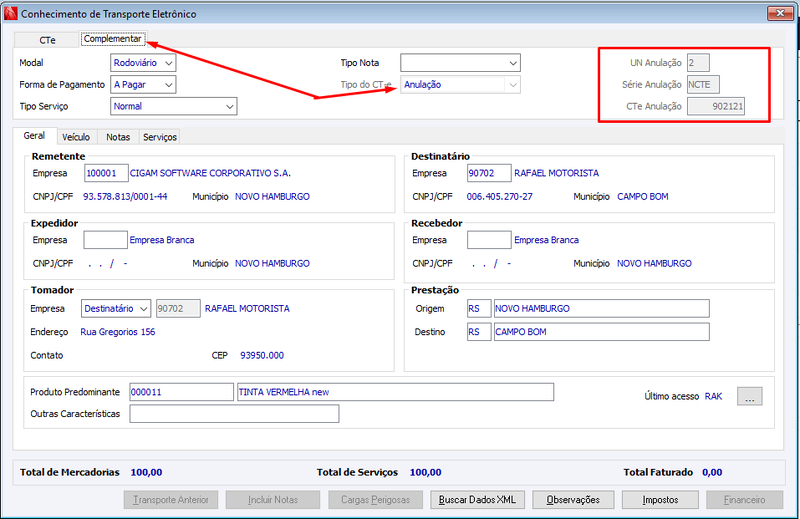Open the Serviços tab

pyautogui.click(x=160, y=137)
